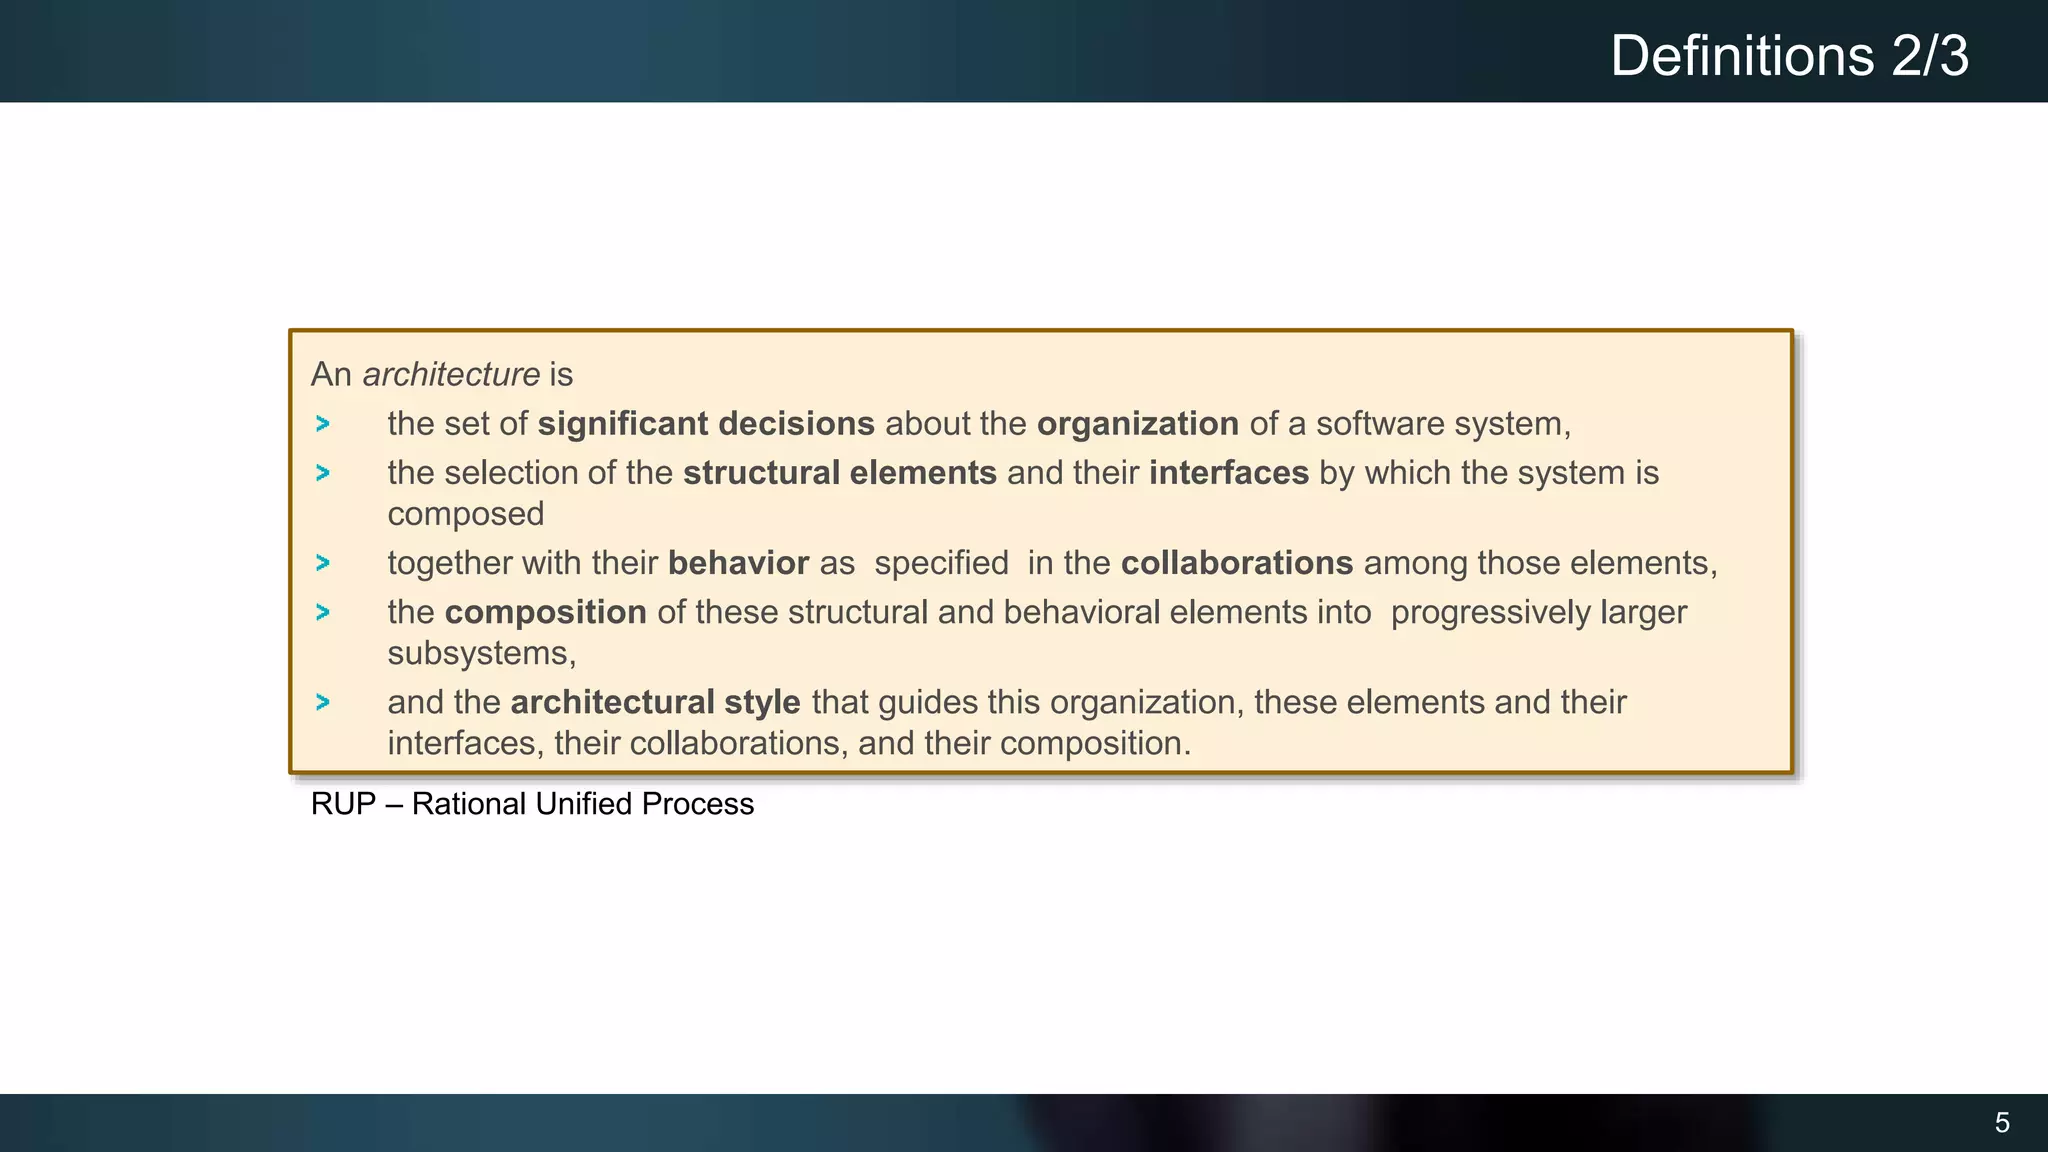Click the bold word 'behavior'
The width and height of the screenshot is (2048, 1152).
(x=739, y=562)
